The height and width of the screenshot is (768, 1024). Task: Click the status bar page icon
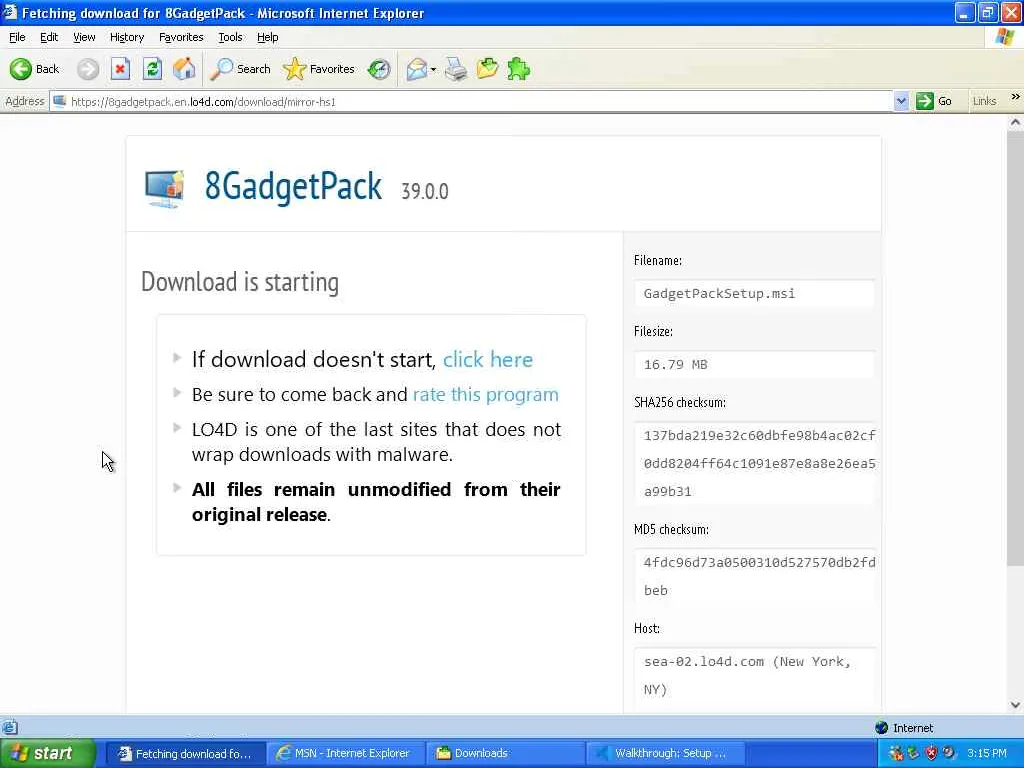point(9,727)
